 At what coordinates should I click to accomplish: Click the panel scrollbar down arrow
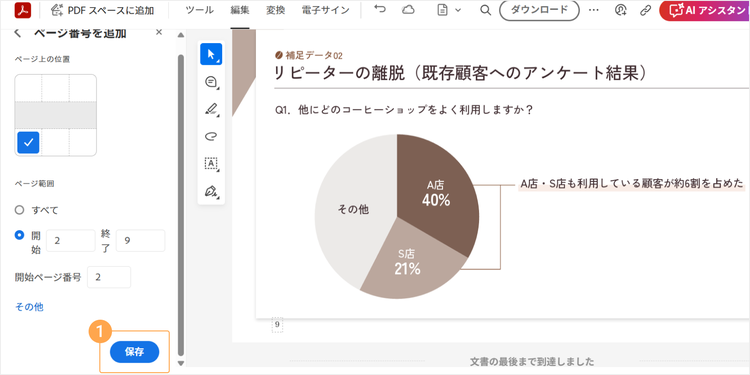tap(180, 364)
